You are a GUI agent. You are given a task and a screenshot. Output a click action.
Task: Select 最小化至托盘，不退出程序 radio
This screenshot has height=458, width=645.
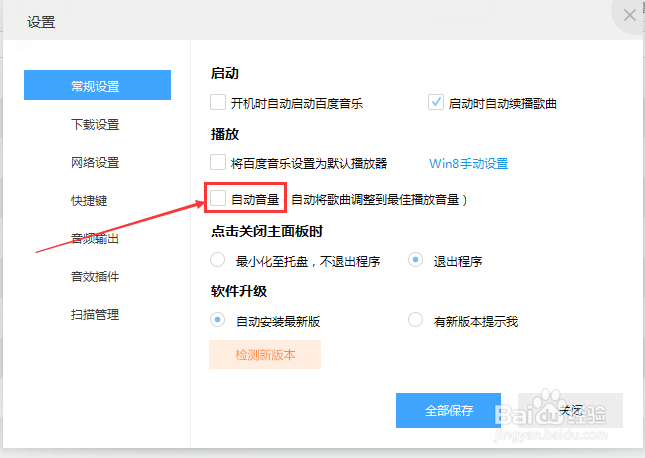pyautogui.click(x=217, y=260)
